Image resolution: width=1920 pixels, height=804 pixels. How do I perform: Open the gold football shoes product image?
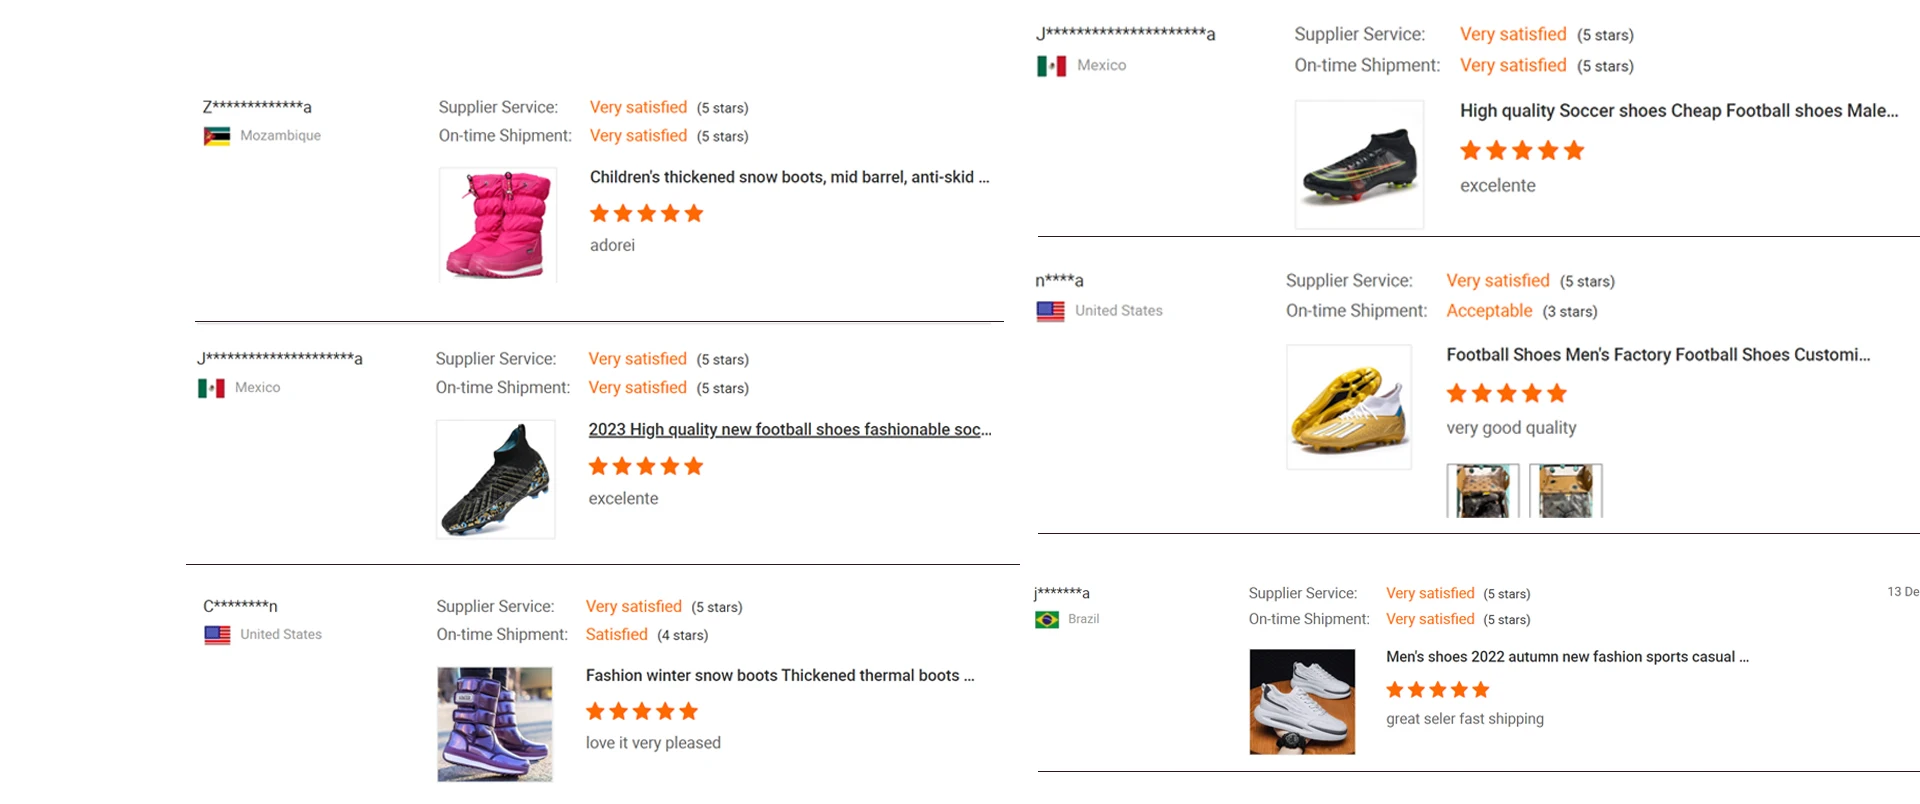pos(1349,407)
